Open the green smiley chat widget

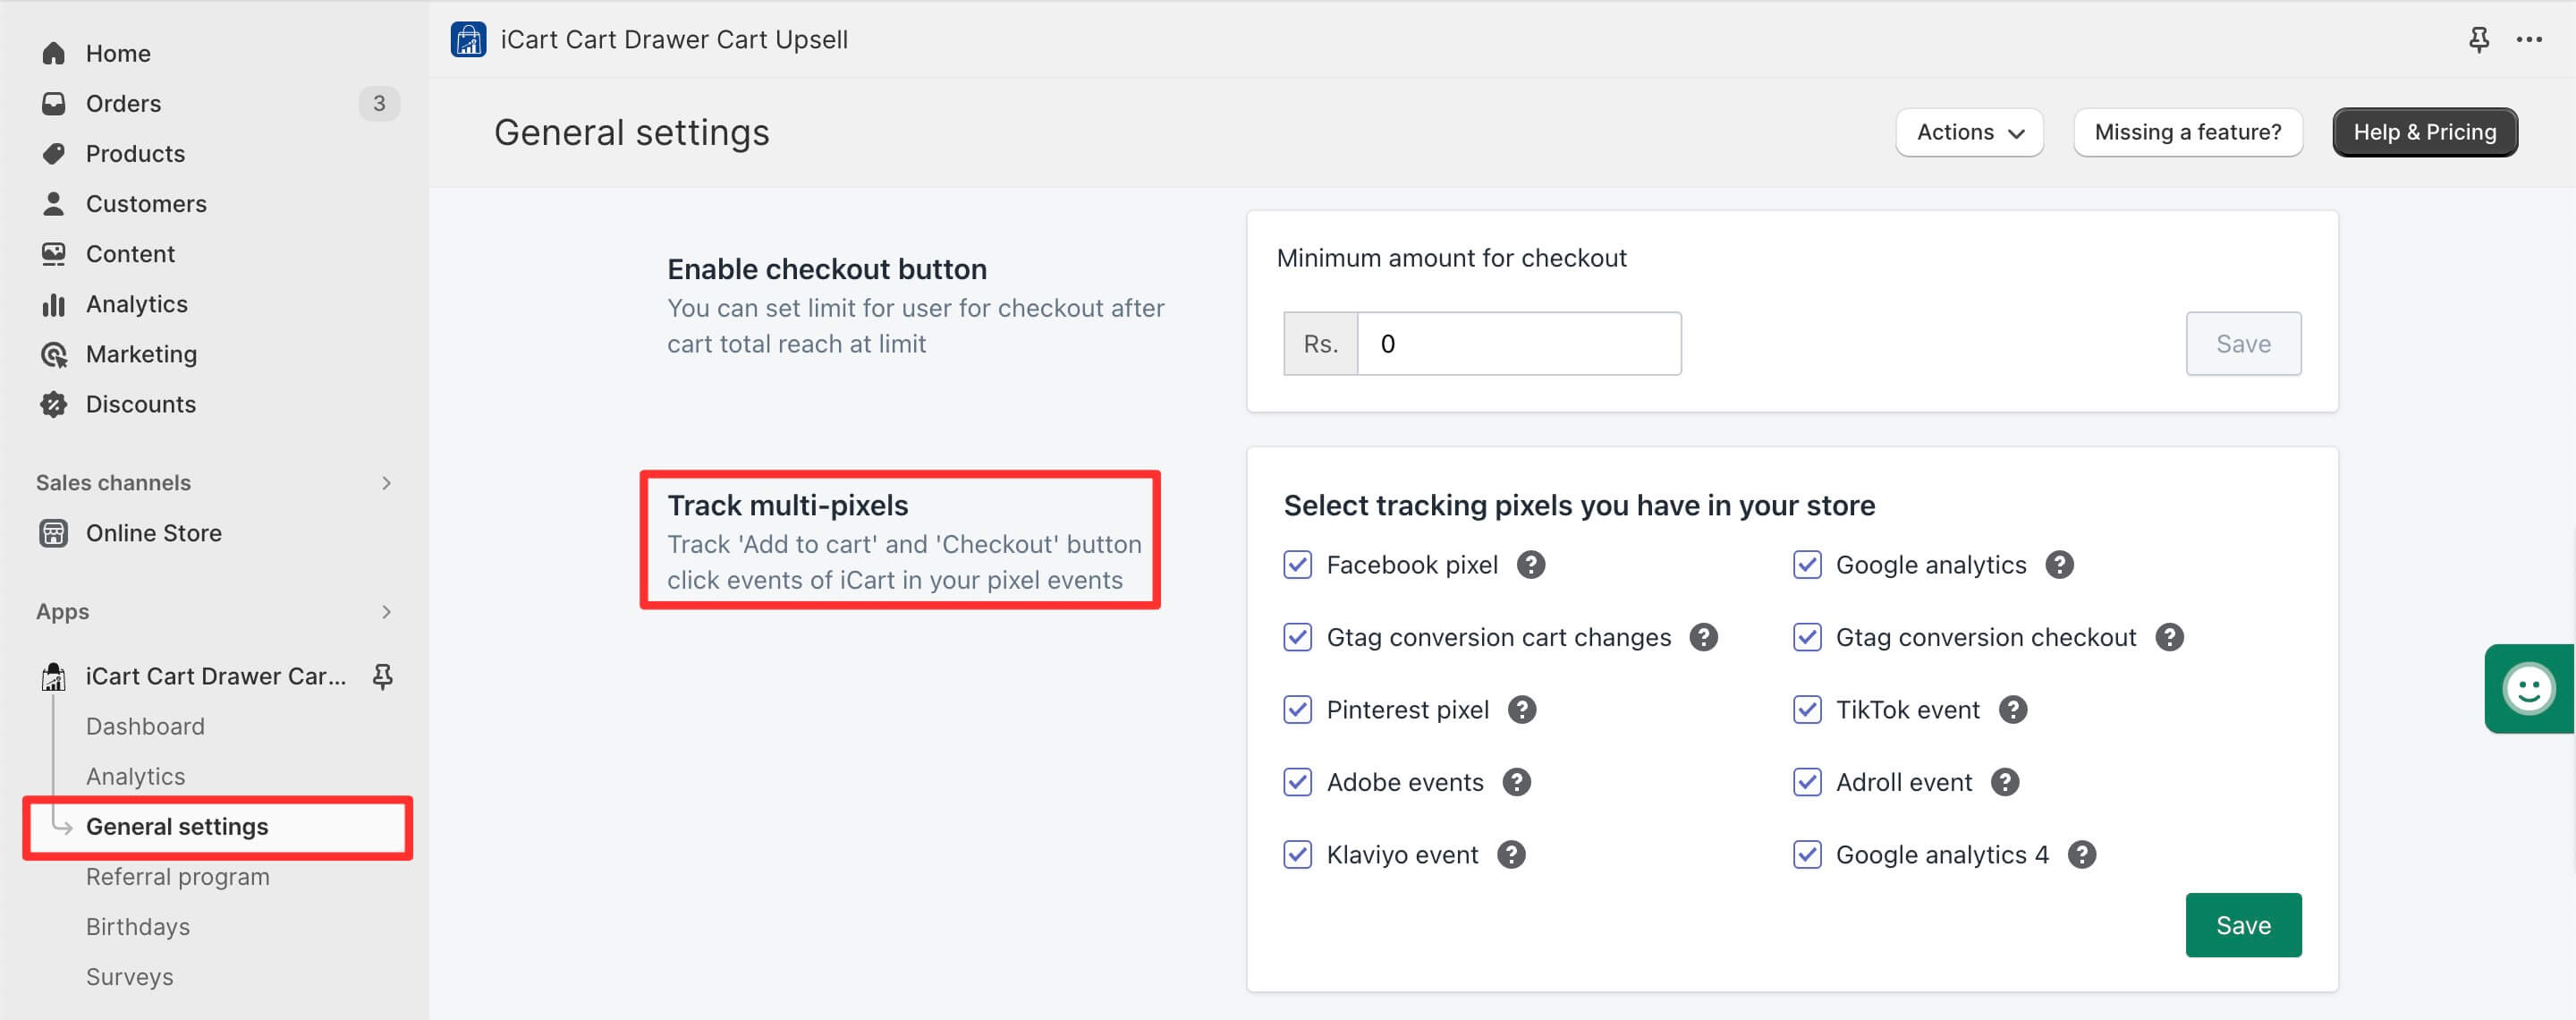pos(2529,688)
